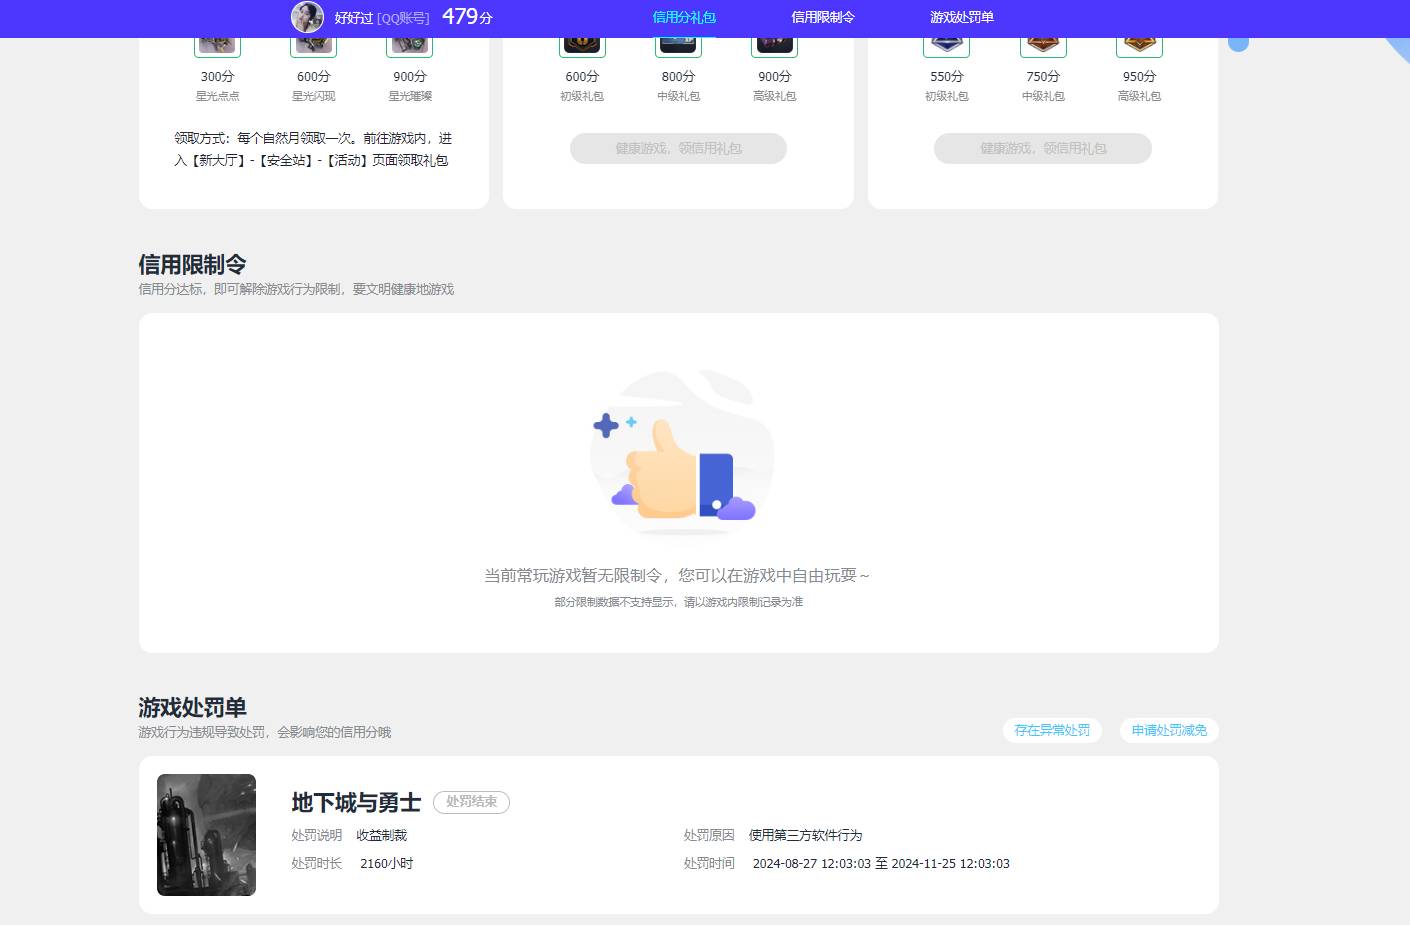Select the 300分 星光点点 gift pack icon
Viewport: 1410px width, 925px height.
point(217,40)
